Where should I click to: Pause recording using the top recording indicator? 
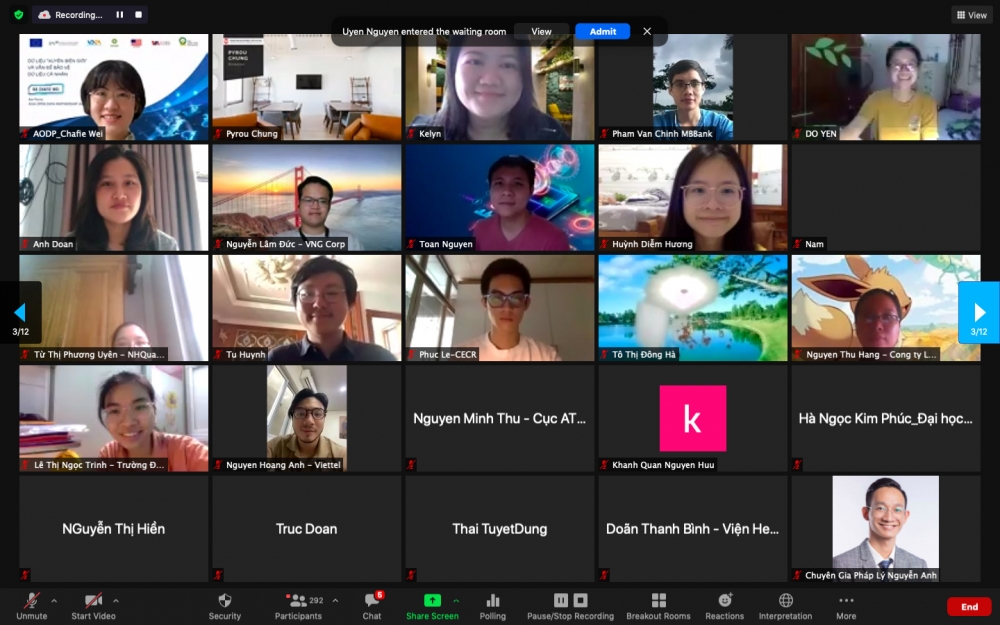[x=120, y=15]
